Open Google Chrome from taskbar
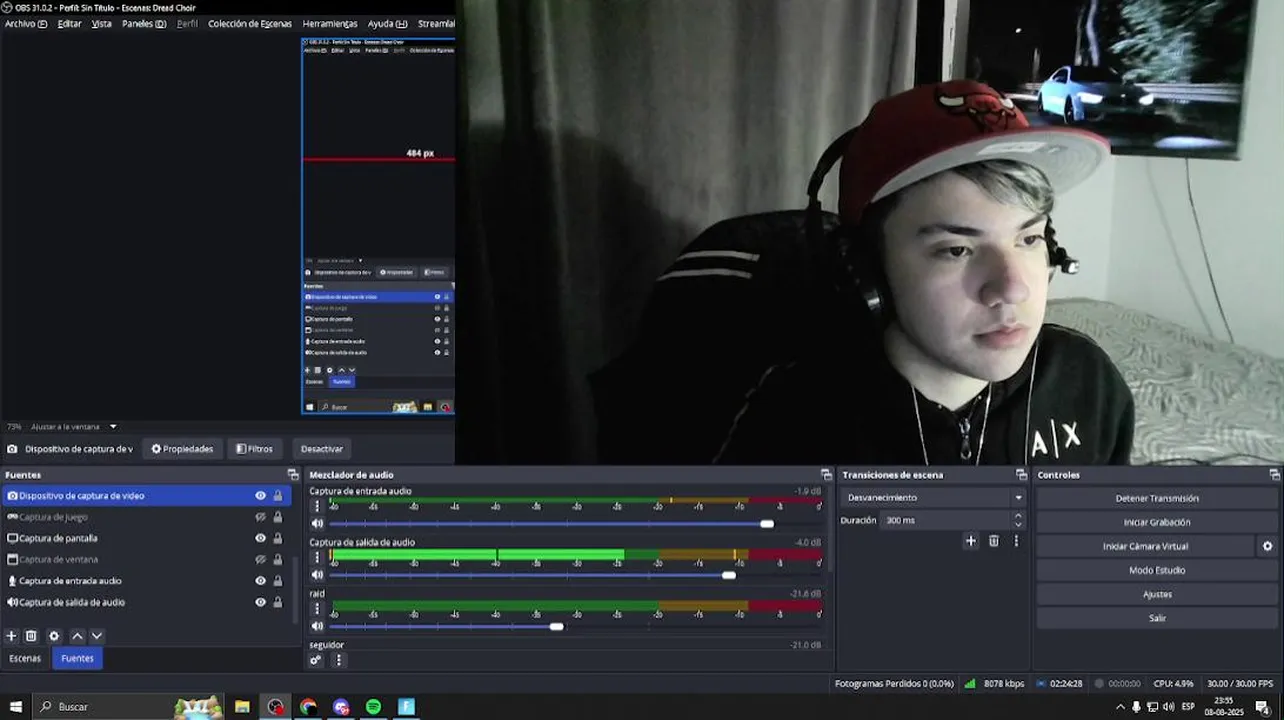 click(308, 707)
